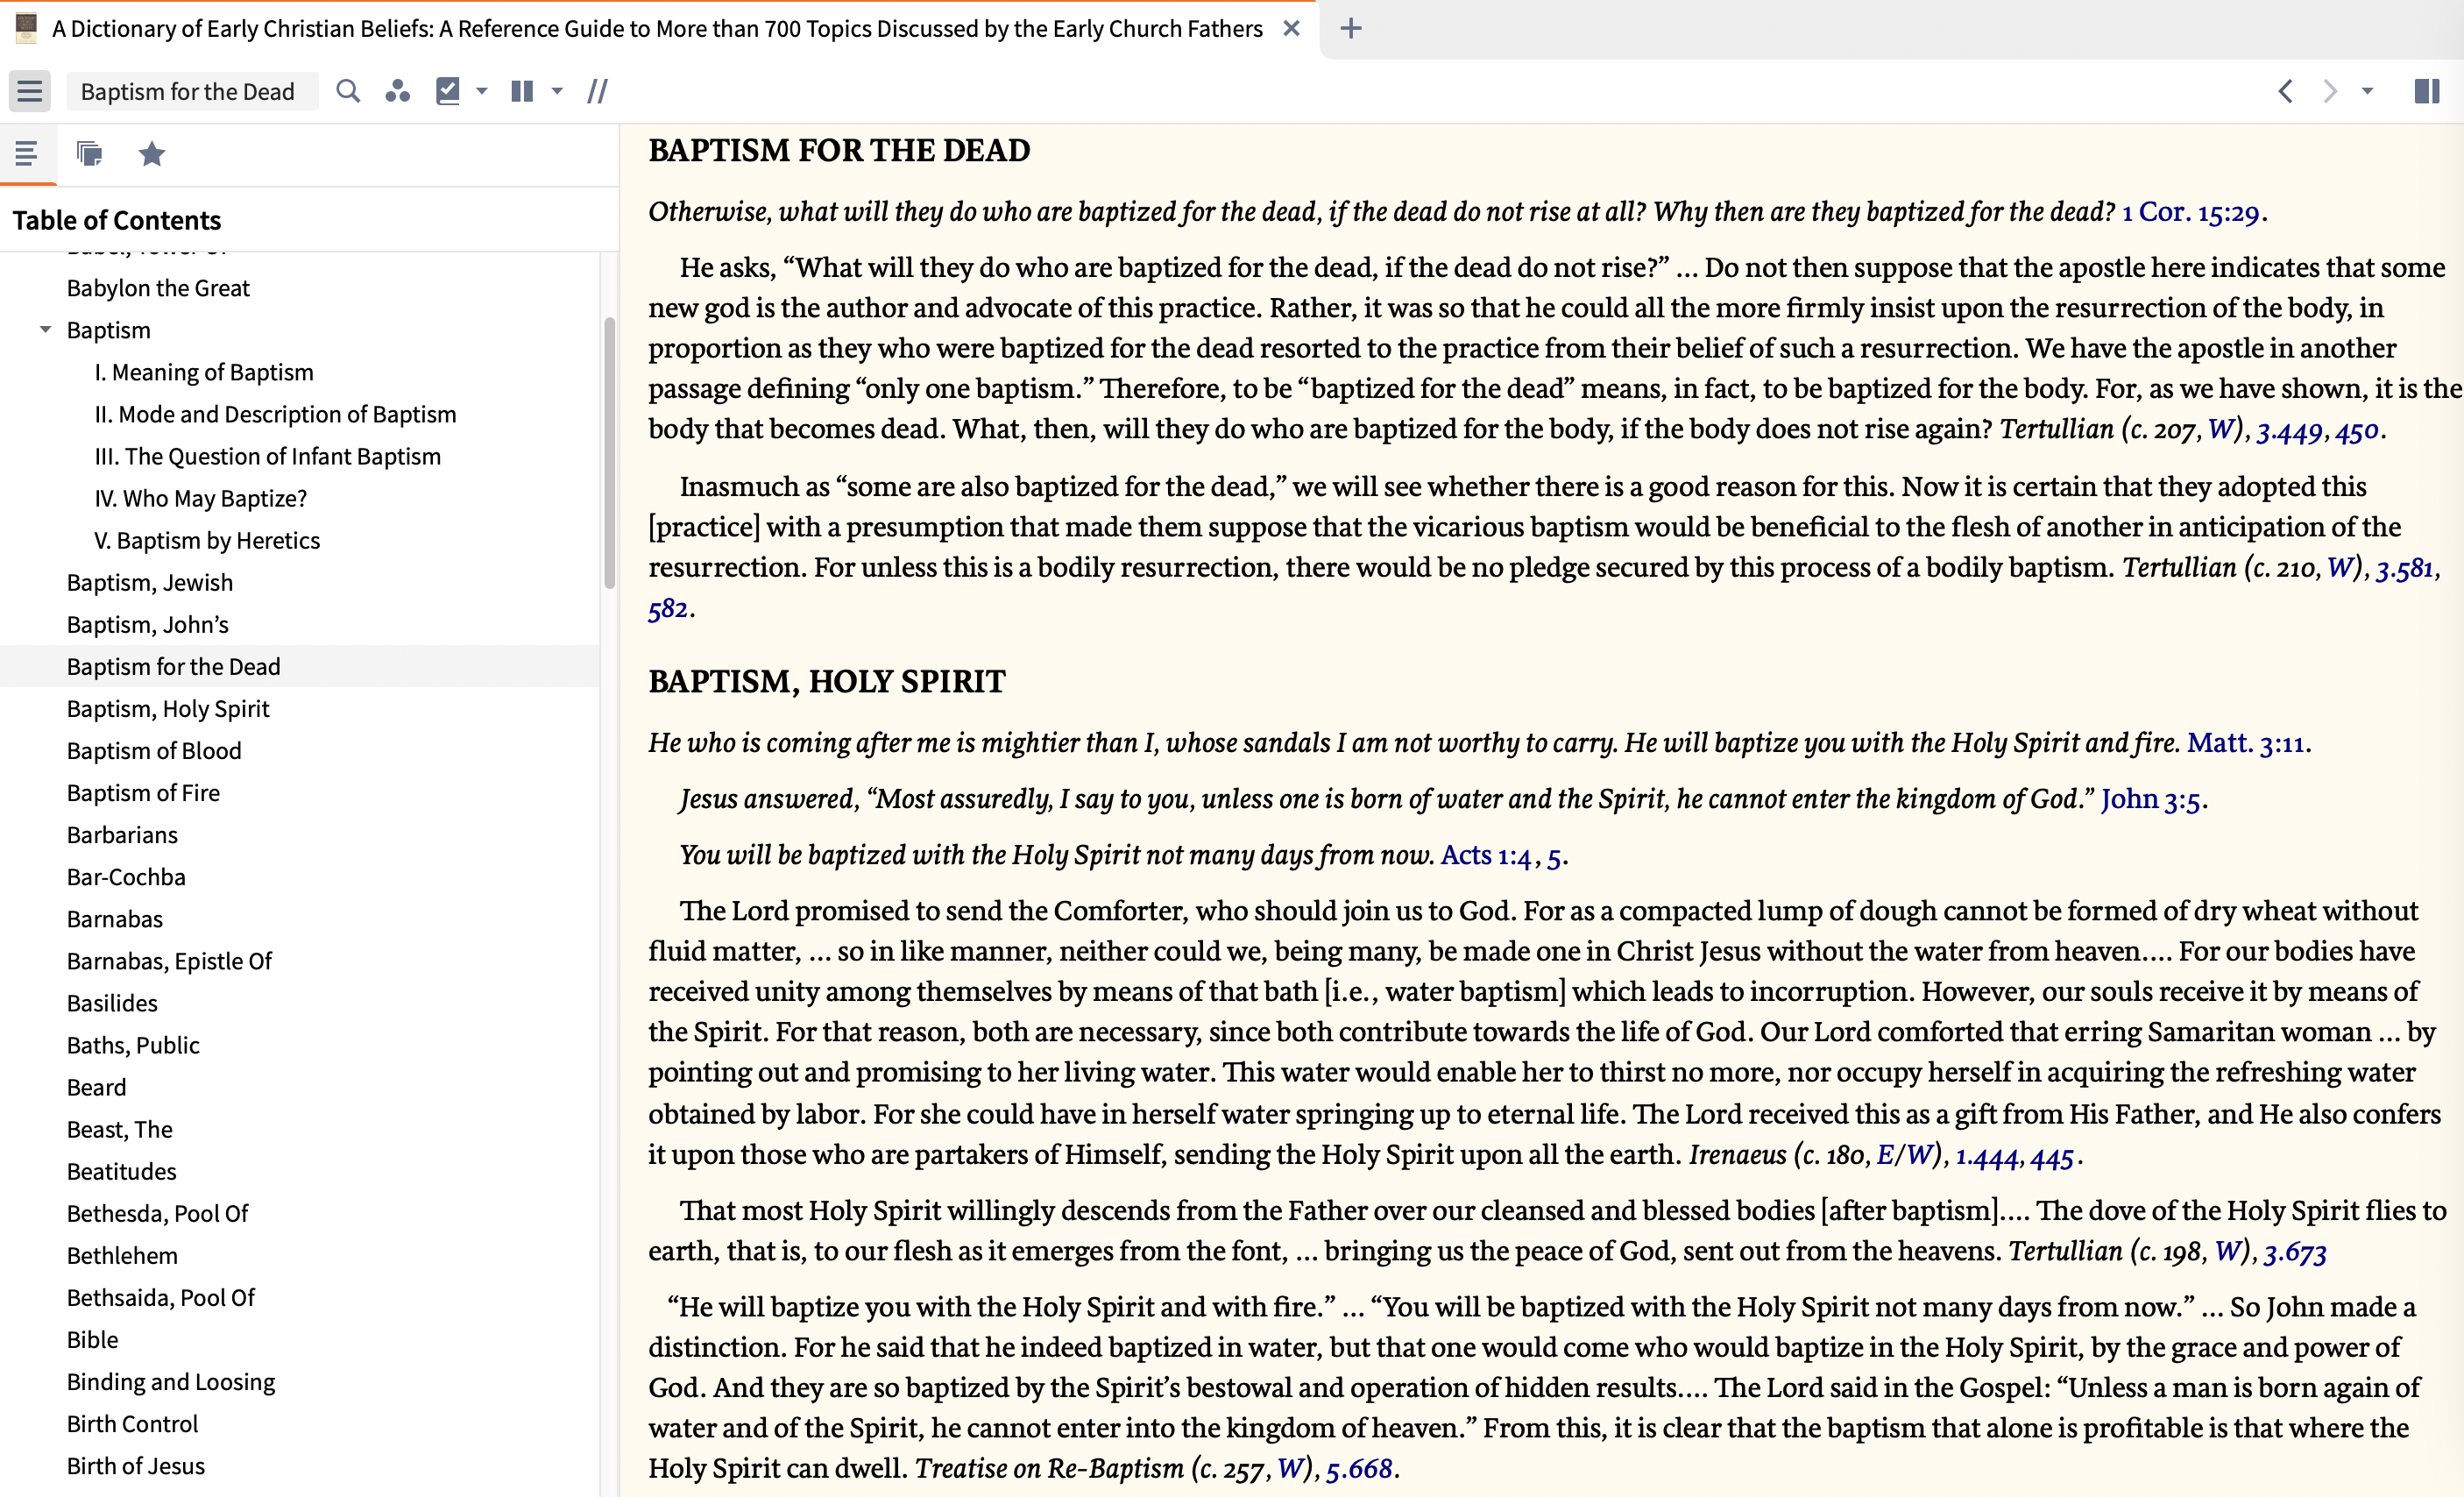This screenshot has width=2464, height=1497.
Task: Select Baptism, John's in contents
Action: pos(148,624)
